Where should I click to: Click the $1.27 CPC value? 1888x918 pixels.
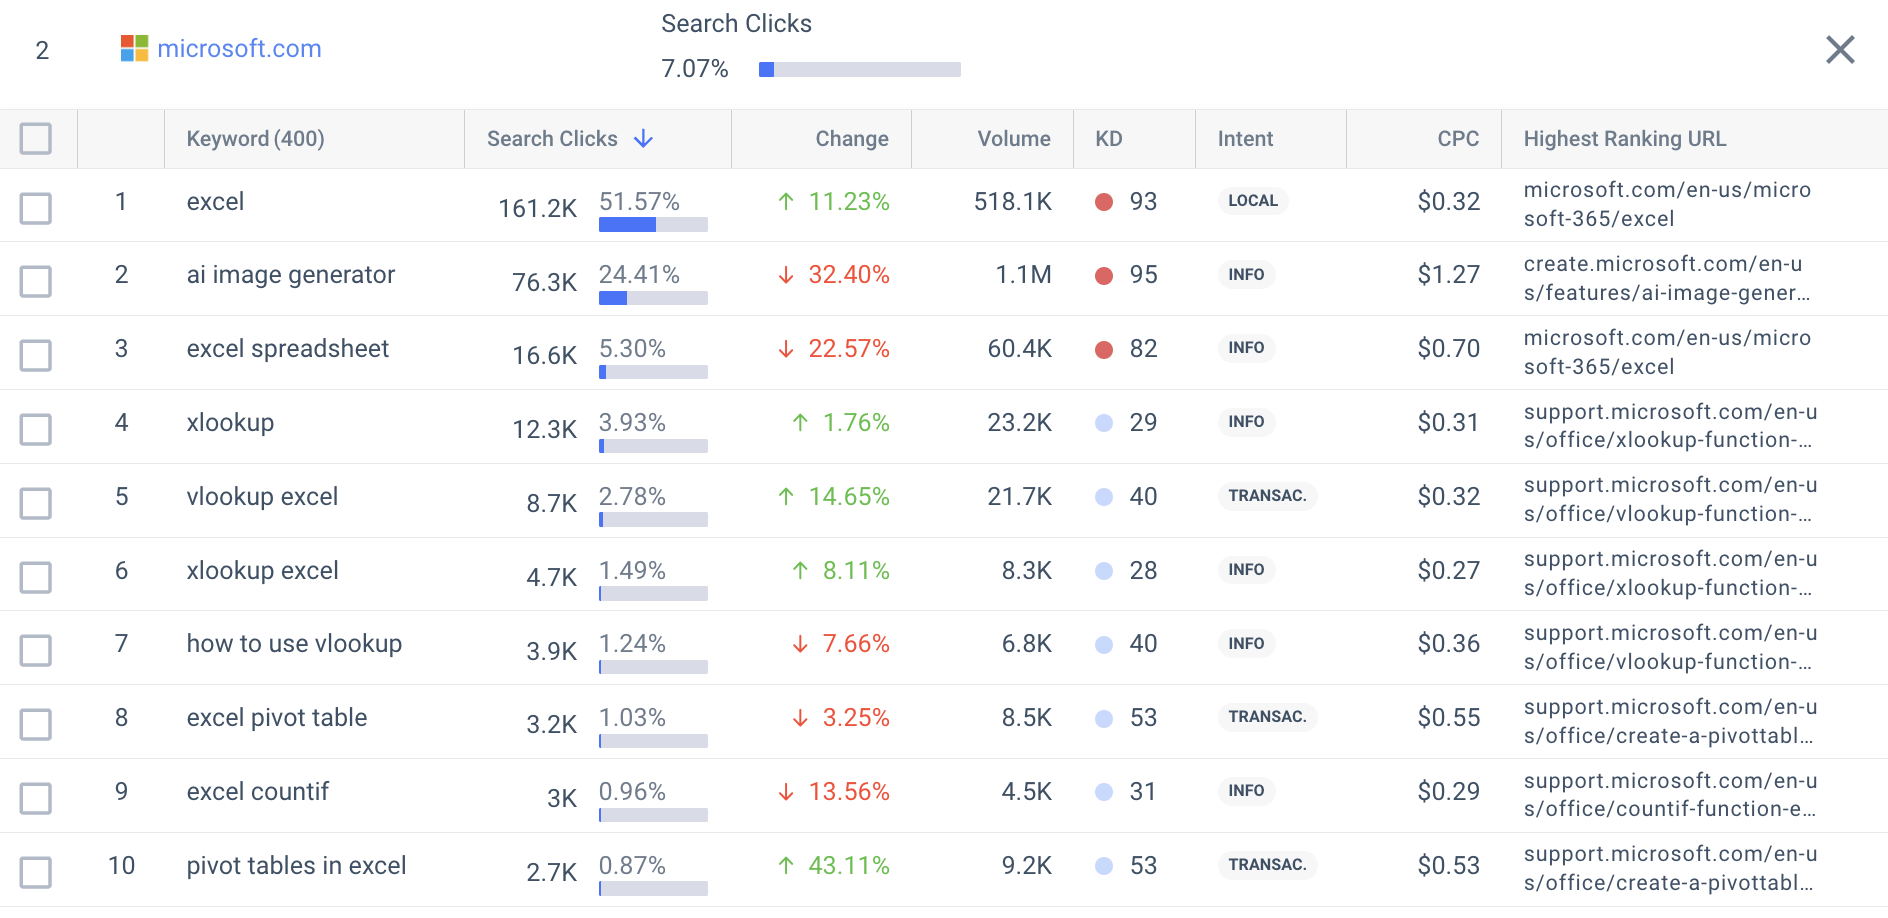pos(1448,275)
